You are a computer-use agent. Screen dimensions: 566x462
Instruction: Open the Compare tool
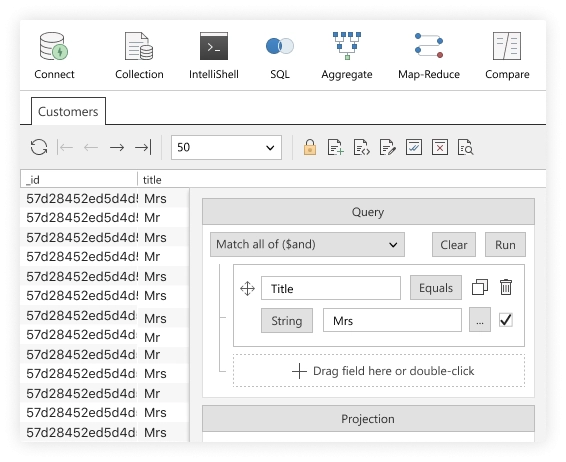(507, 46)
